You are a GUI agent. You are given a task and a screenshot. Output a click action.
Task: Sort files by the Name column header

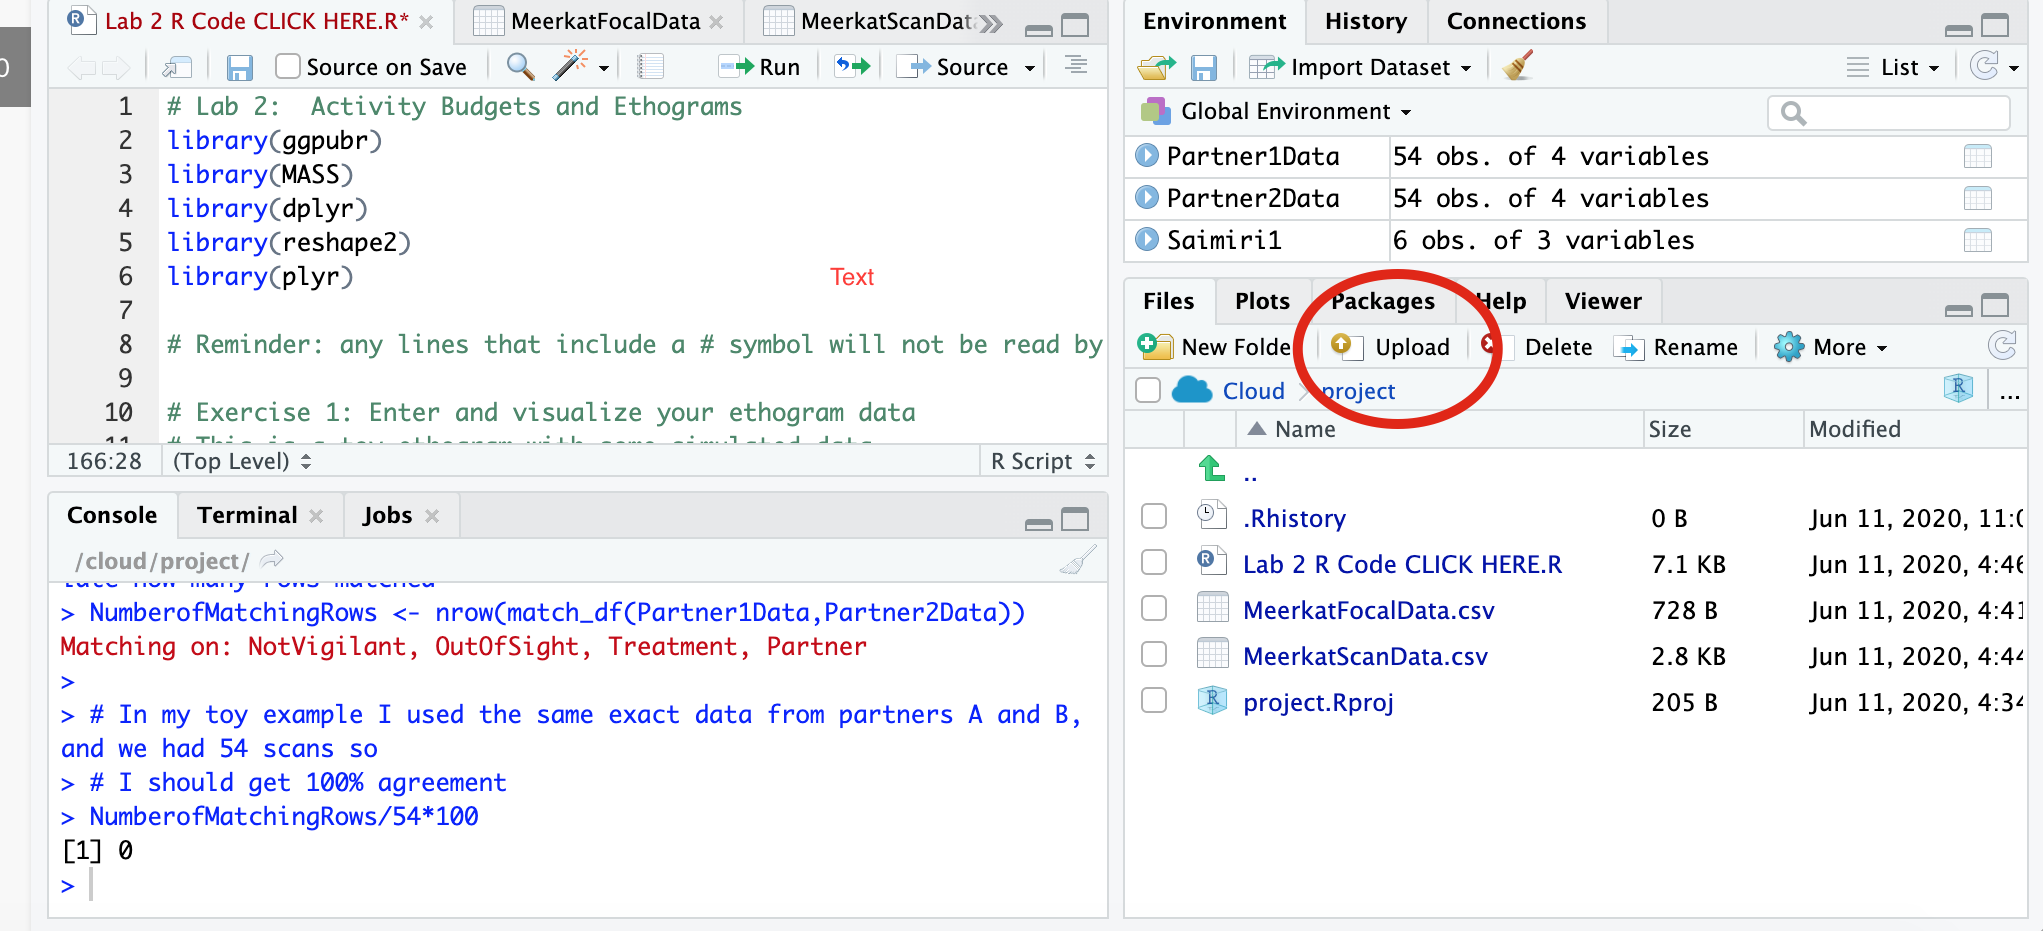tap(1304, 429)
